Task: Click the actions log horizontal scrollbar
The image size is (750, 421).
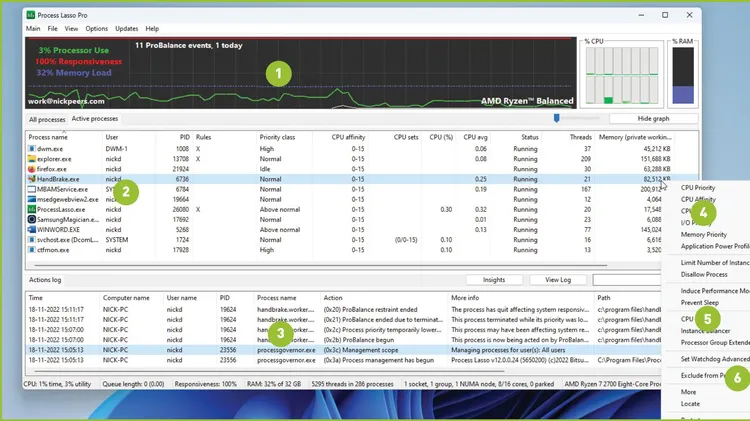Action: [x=269, y=371]
